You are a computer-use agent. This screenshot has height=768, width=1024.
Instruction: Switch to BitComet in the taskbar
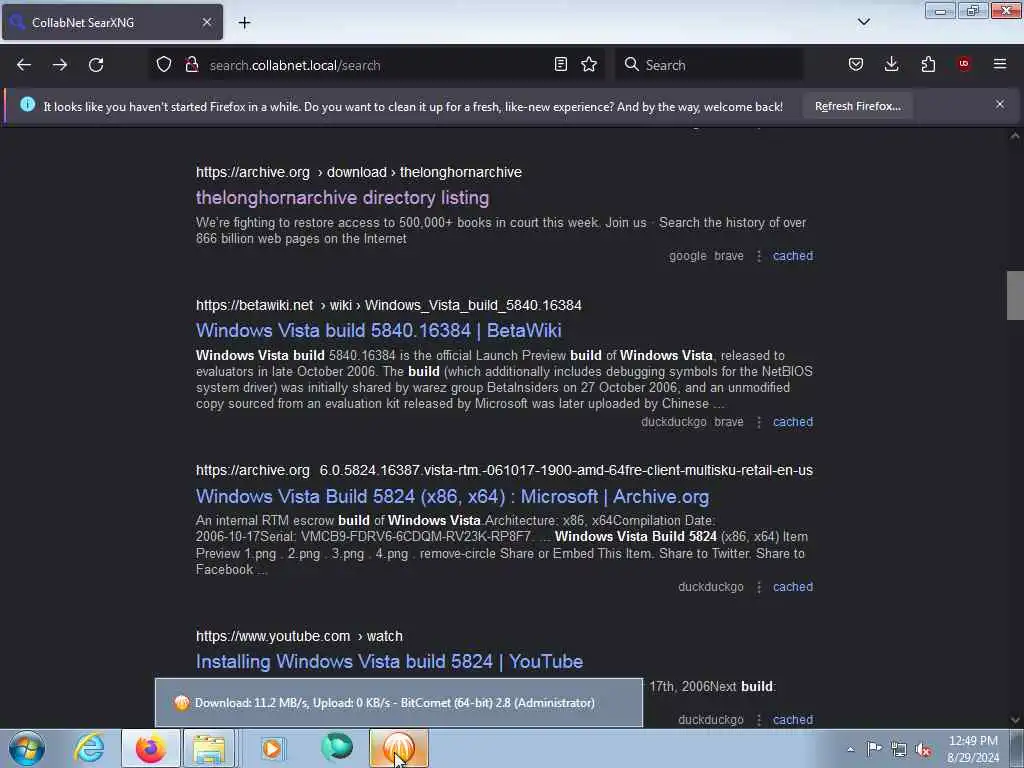(399, 748)
